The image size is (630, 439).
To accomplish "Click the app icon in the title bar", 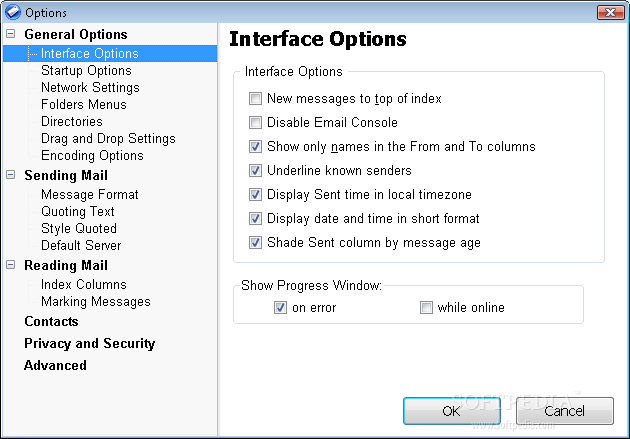I will [12, 12].
